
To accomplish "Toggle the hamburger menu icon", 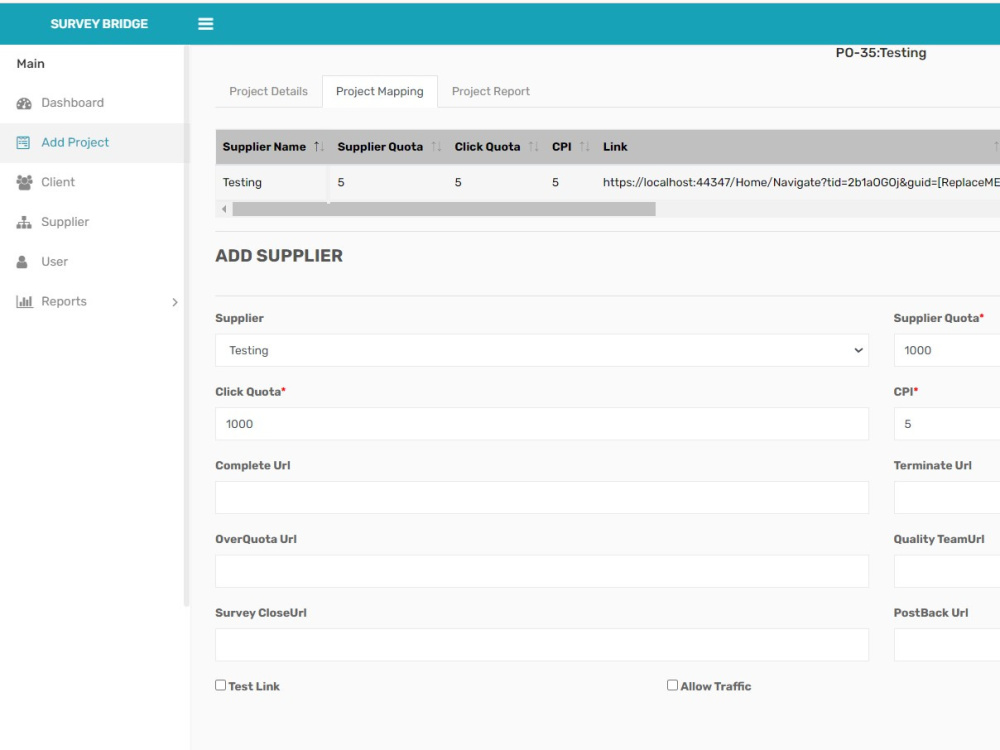I will 205,24.
